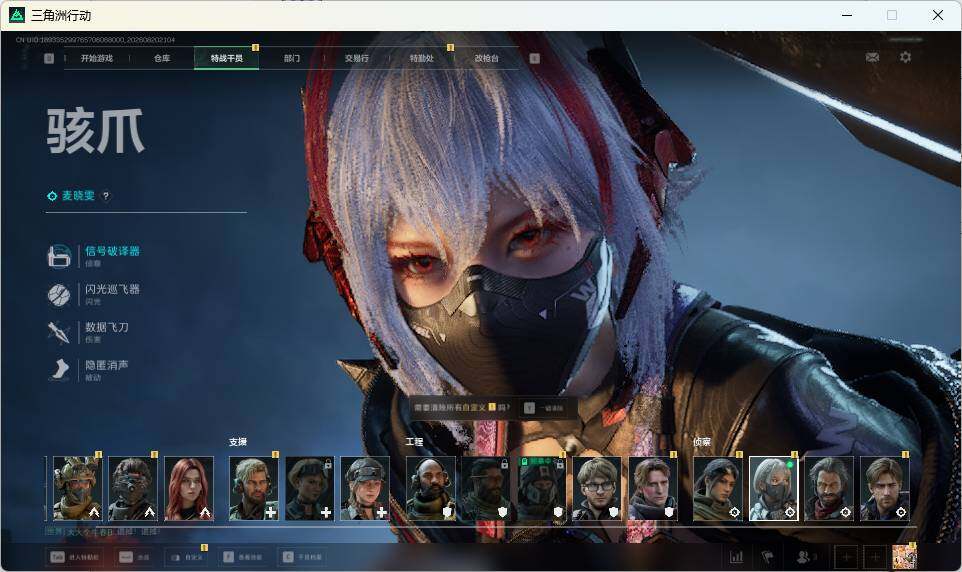
Task: Select the 闪光巡飞器 skill icon
Action: (59, 295)
